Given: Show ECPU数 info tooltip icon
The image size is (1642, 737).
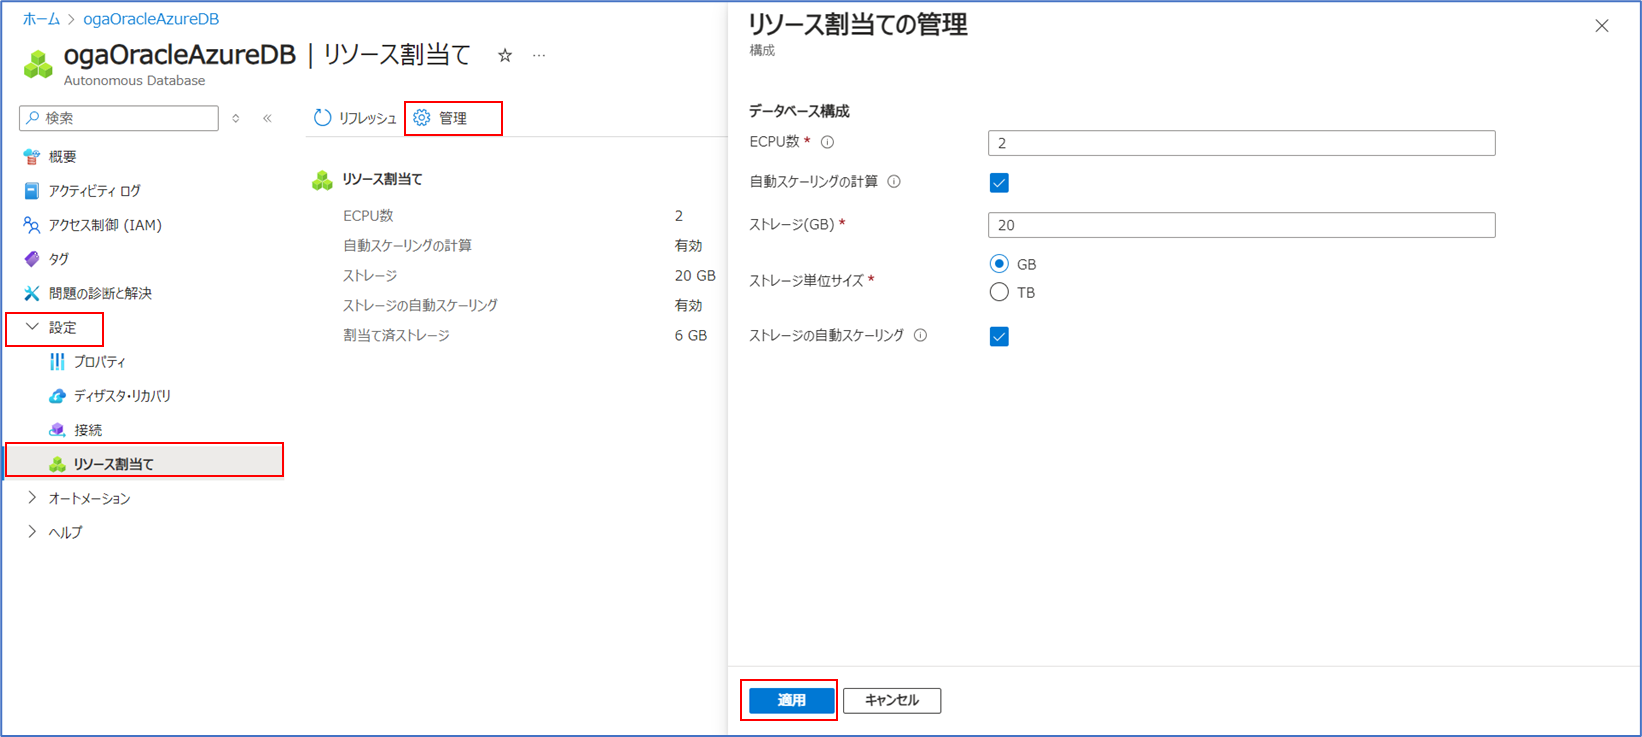Looking at the screenshot, I should [x=827, y=142].
